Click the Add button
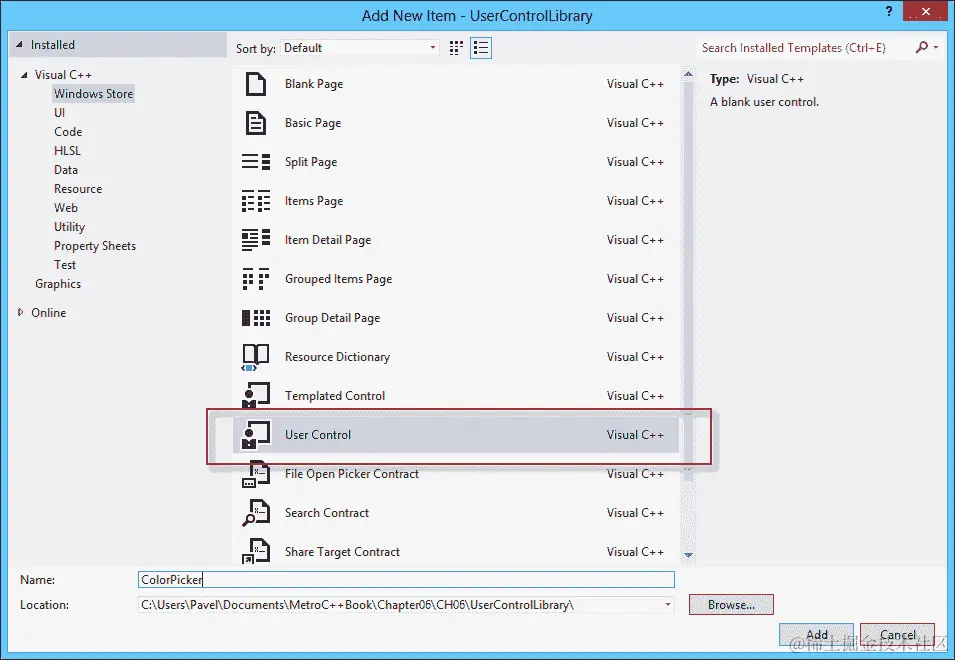 tap(816, 634)
